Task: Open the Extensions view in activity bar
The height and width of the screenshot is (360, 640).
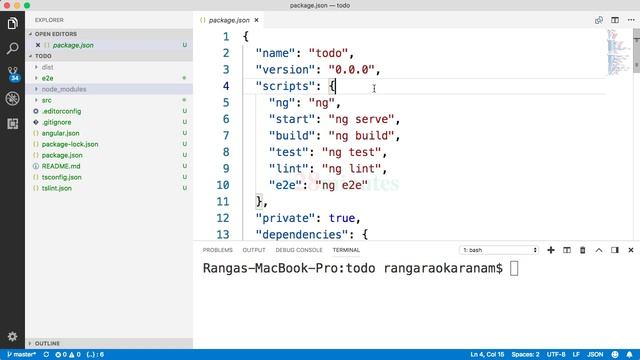Action: pyautogui.click(x=12, y=123)
